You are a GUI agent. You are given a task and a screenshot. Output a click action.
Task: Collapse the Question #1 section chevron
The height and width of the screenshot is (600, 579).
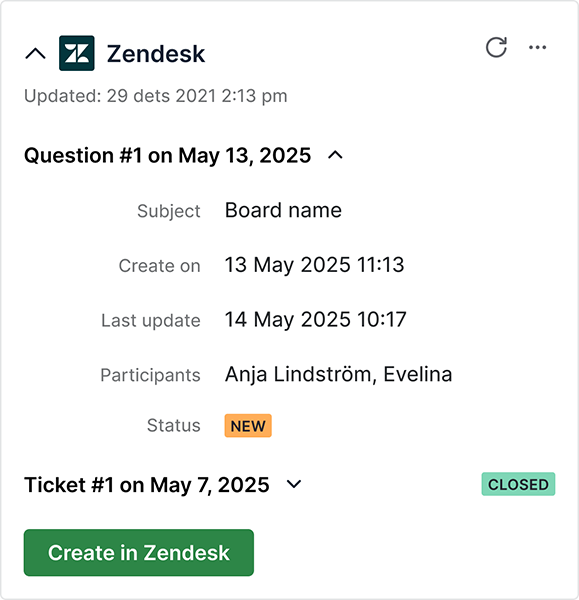[x=335, y=155]
